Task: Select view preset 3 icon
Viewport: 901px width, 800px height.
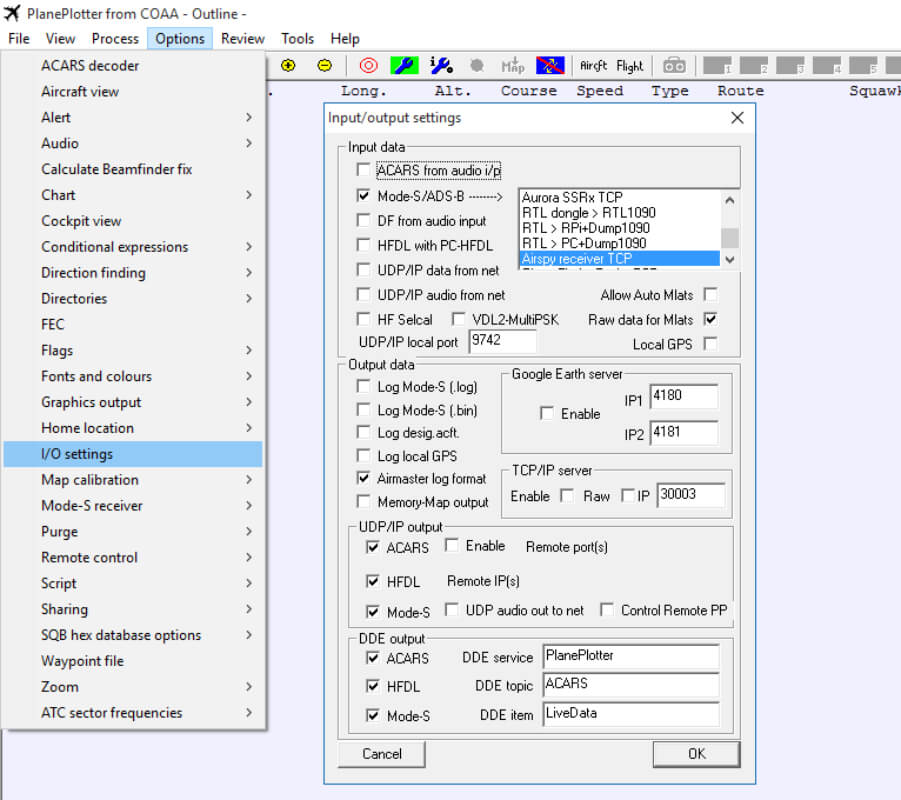Action: (x=790, y=66)
